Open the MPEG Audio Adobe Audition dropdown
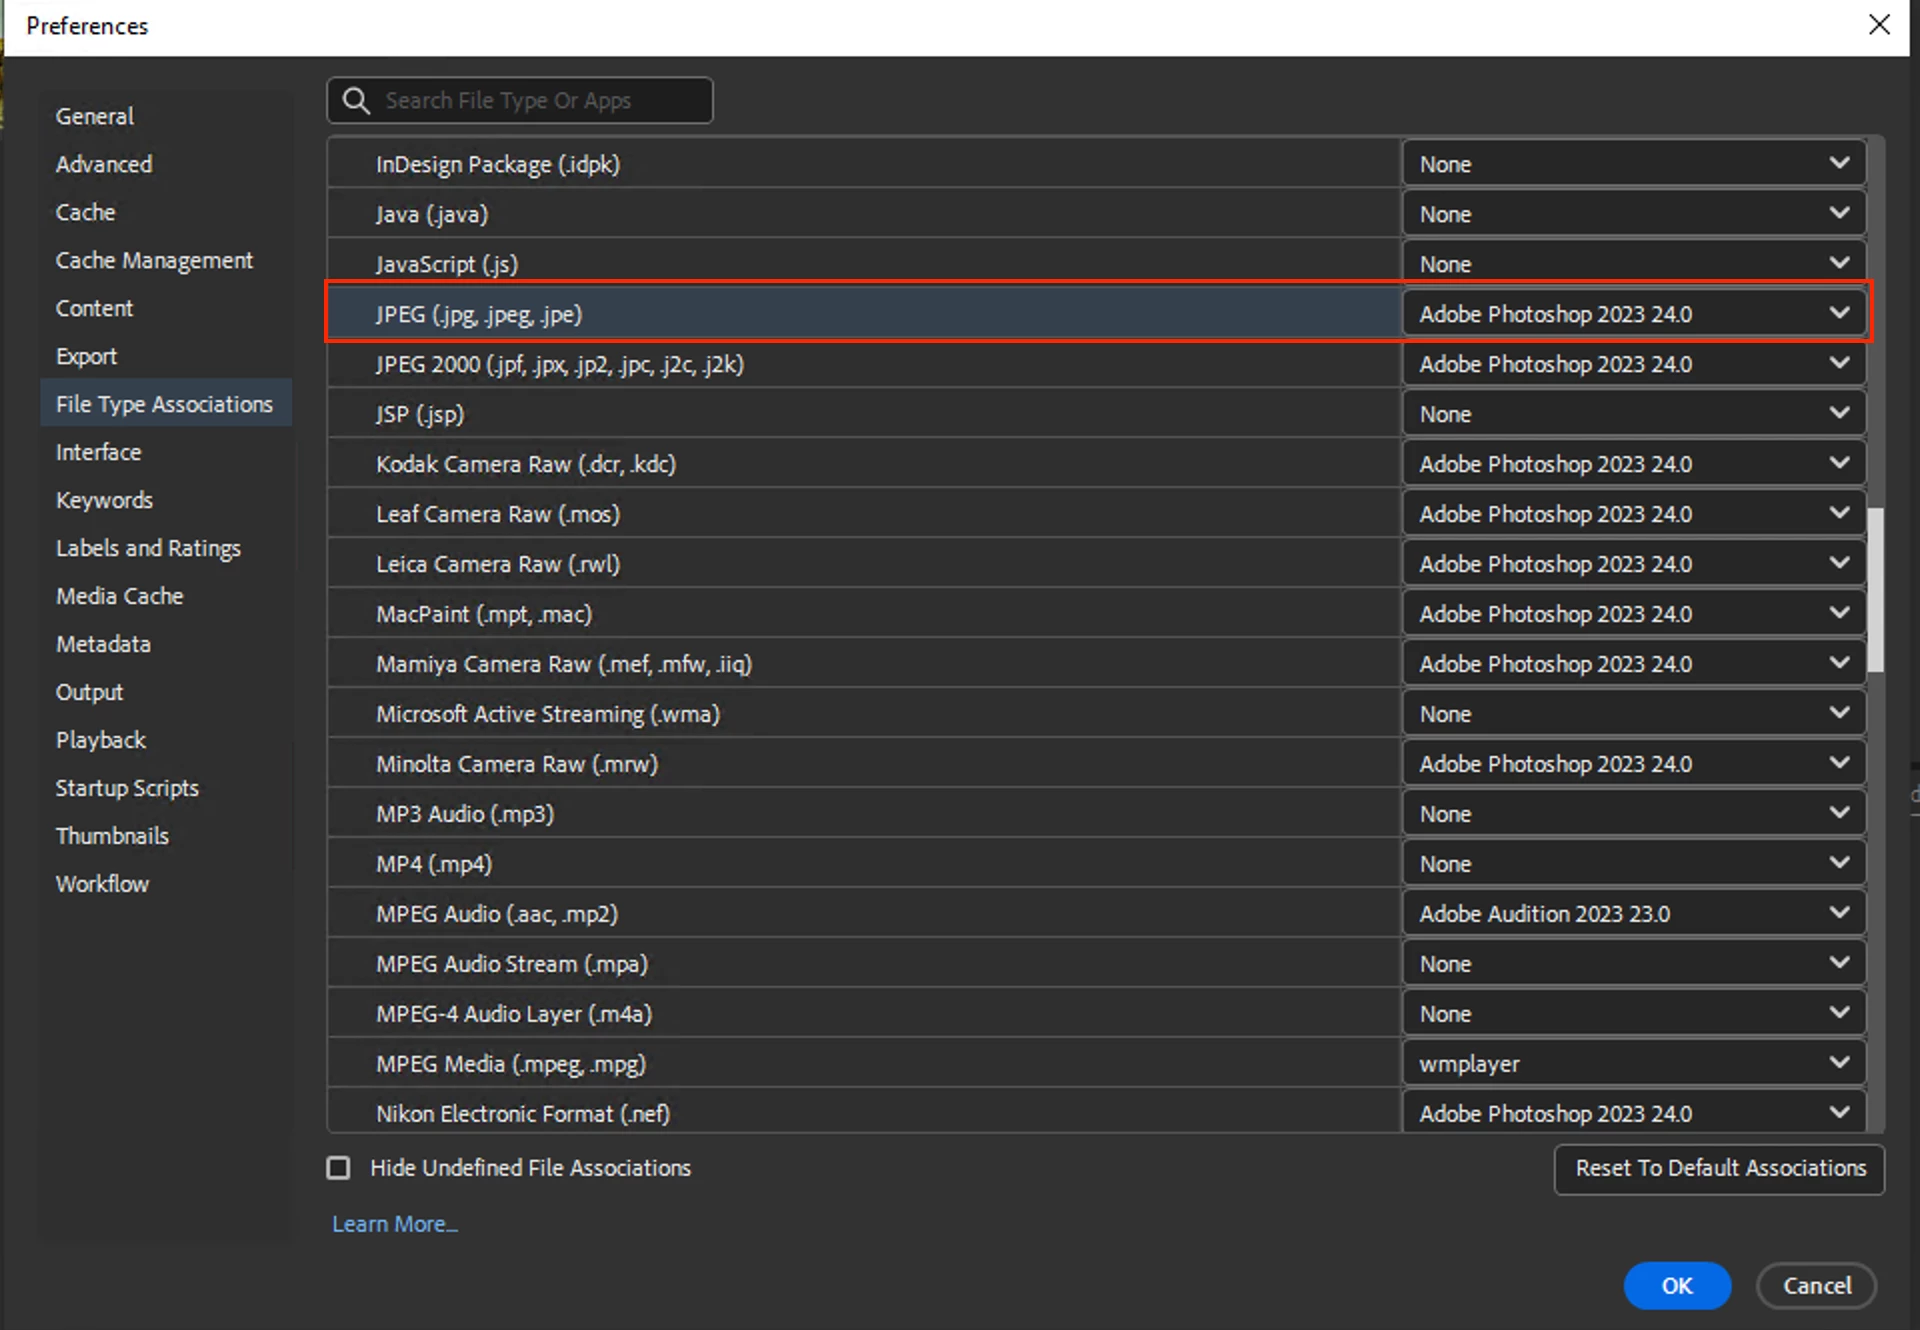The height and width of the screenshot is (1330, 1920). [x=1634, y=914]
